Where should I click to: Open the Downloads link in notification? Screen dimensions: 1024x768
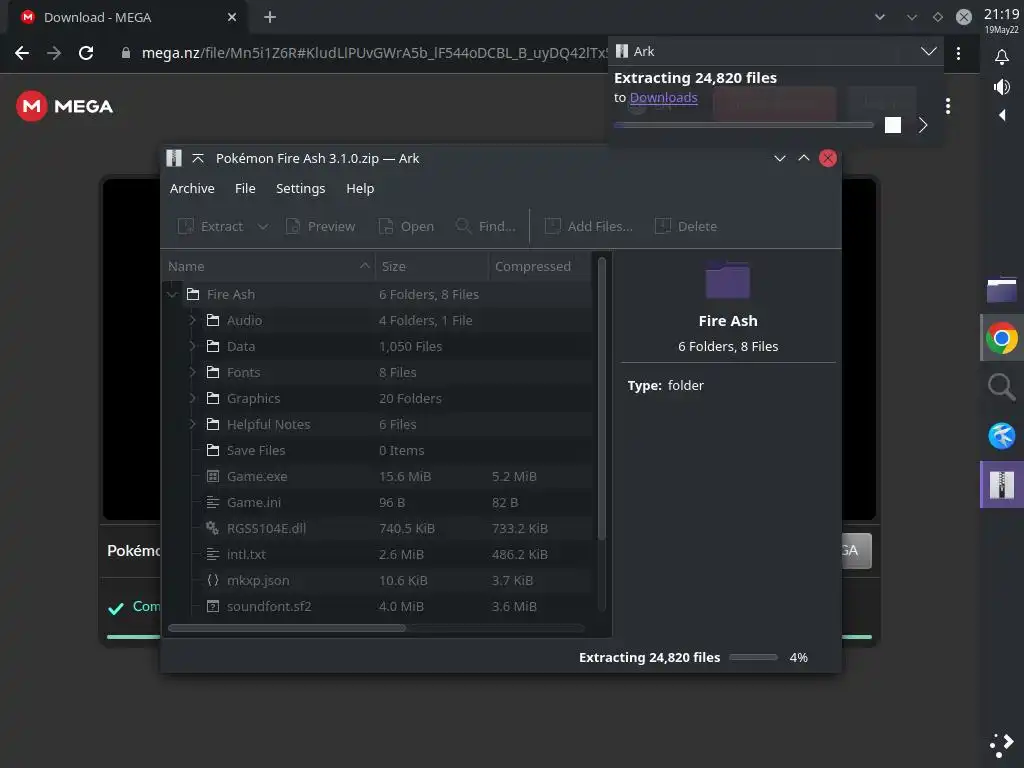pyautogui.click(x=664, y=97)
